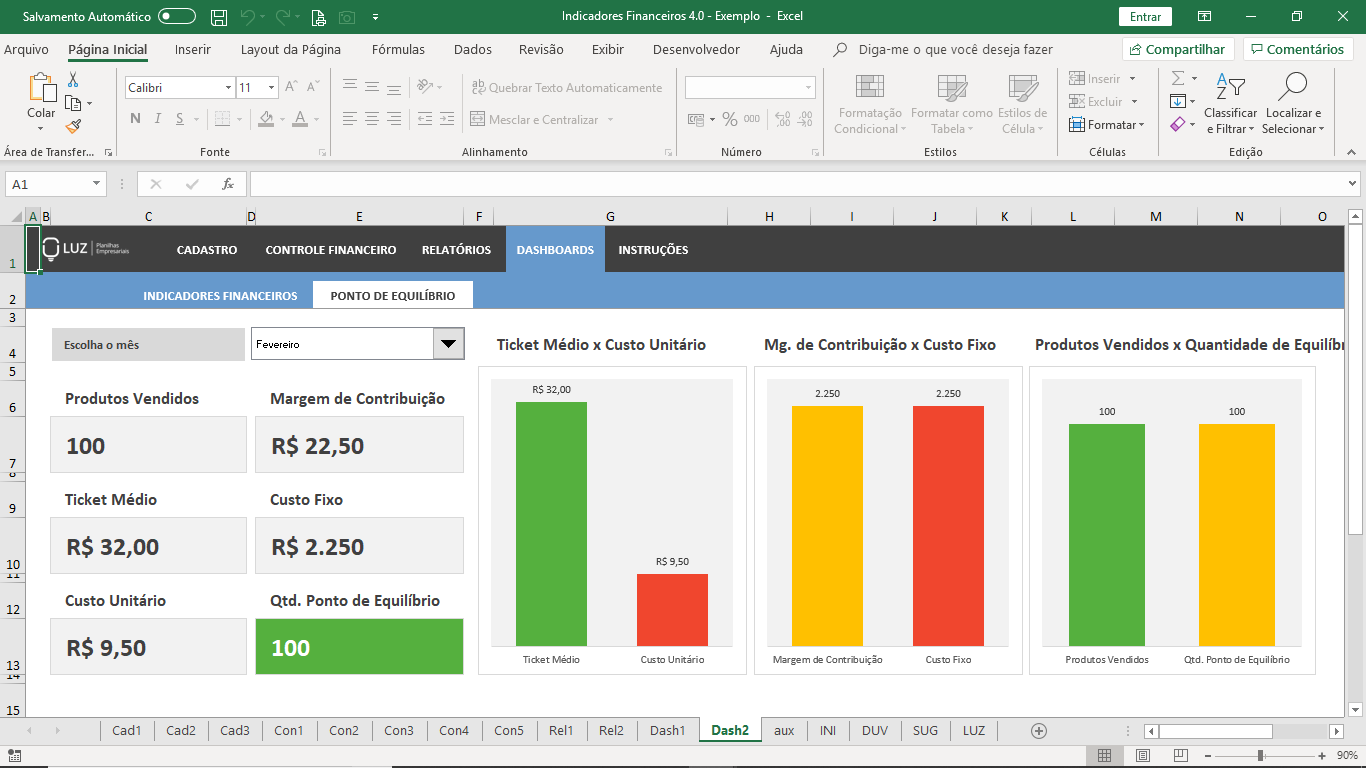The height and width of the screenshot is (768, 1366).
Task: Toggle bold N formatting button
Action: [135, 120]
